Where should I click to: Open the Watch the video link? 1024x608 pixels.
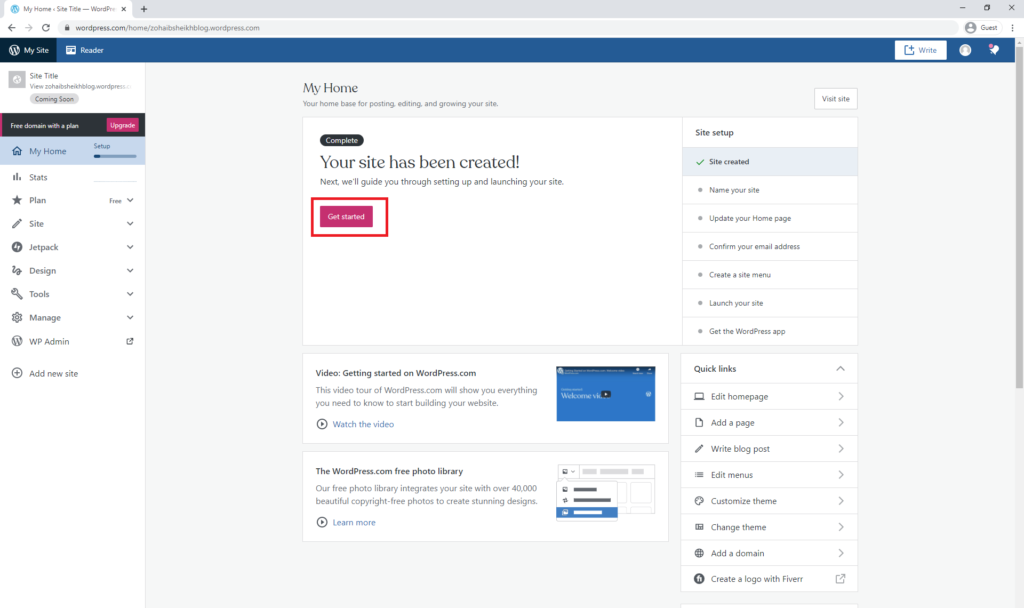point(363,424)
